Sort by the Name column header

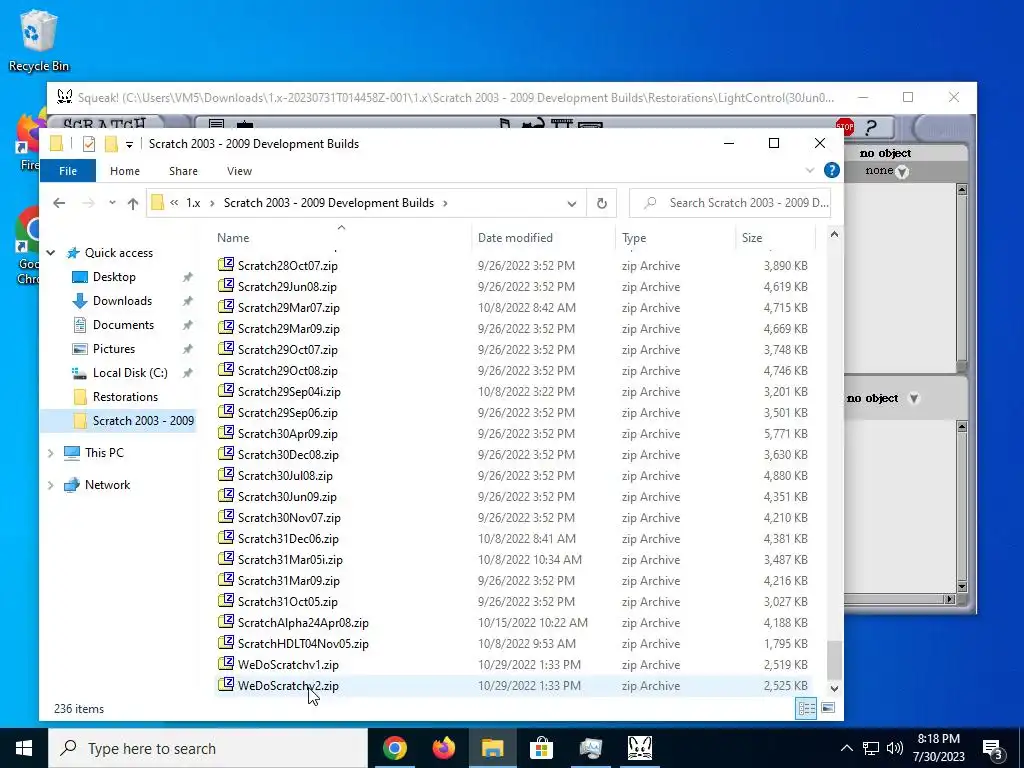(x=341, y=238)
